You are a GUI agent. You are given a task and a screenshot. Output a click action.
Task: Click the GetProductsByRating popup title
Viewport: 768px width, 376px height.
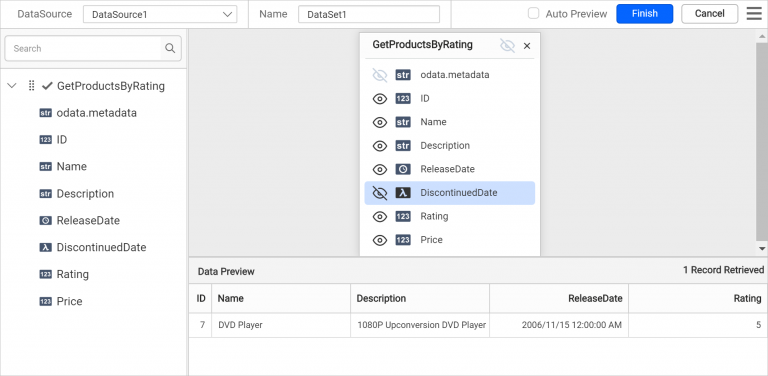tap(423, 45)
